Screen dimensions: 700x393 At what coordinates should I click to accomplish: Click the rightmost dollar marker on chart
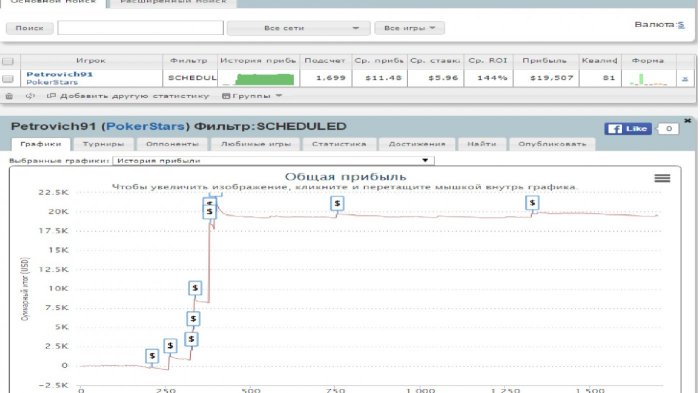(x=532, y=203)
